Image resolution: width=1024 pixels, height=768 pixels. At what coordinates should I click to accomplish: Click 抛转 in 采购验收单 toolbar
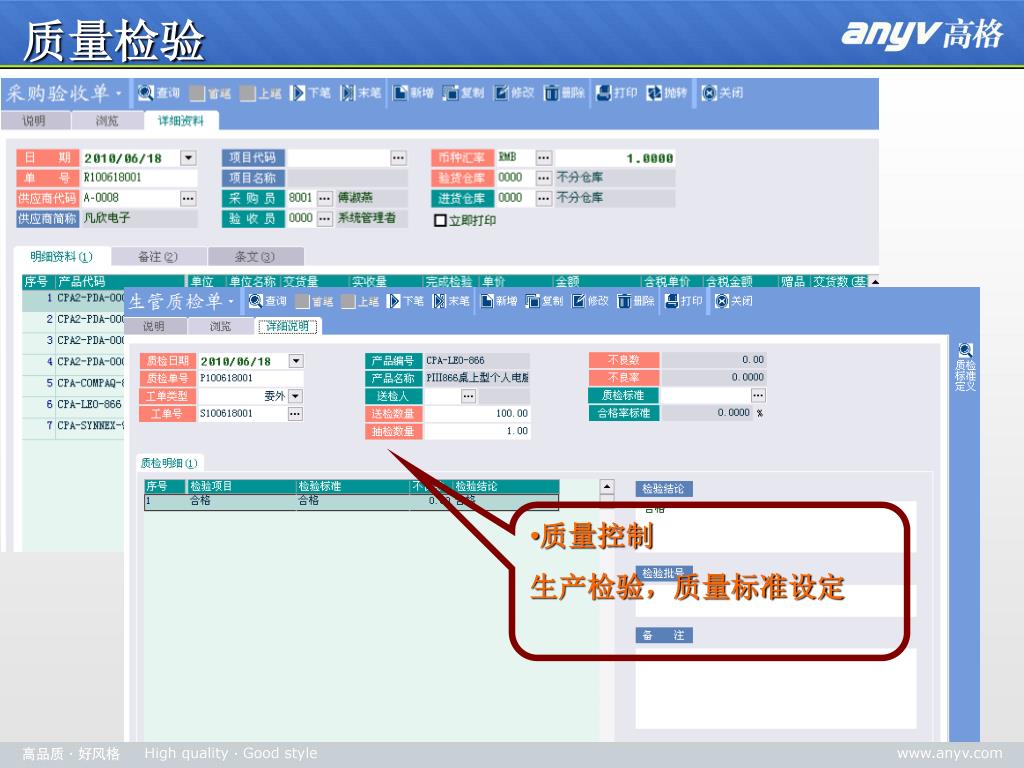(x=667, y=93)
